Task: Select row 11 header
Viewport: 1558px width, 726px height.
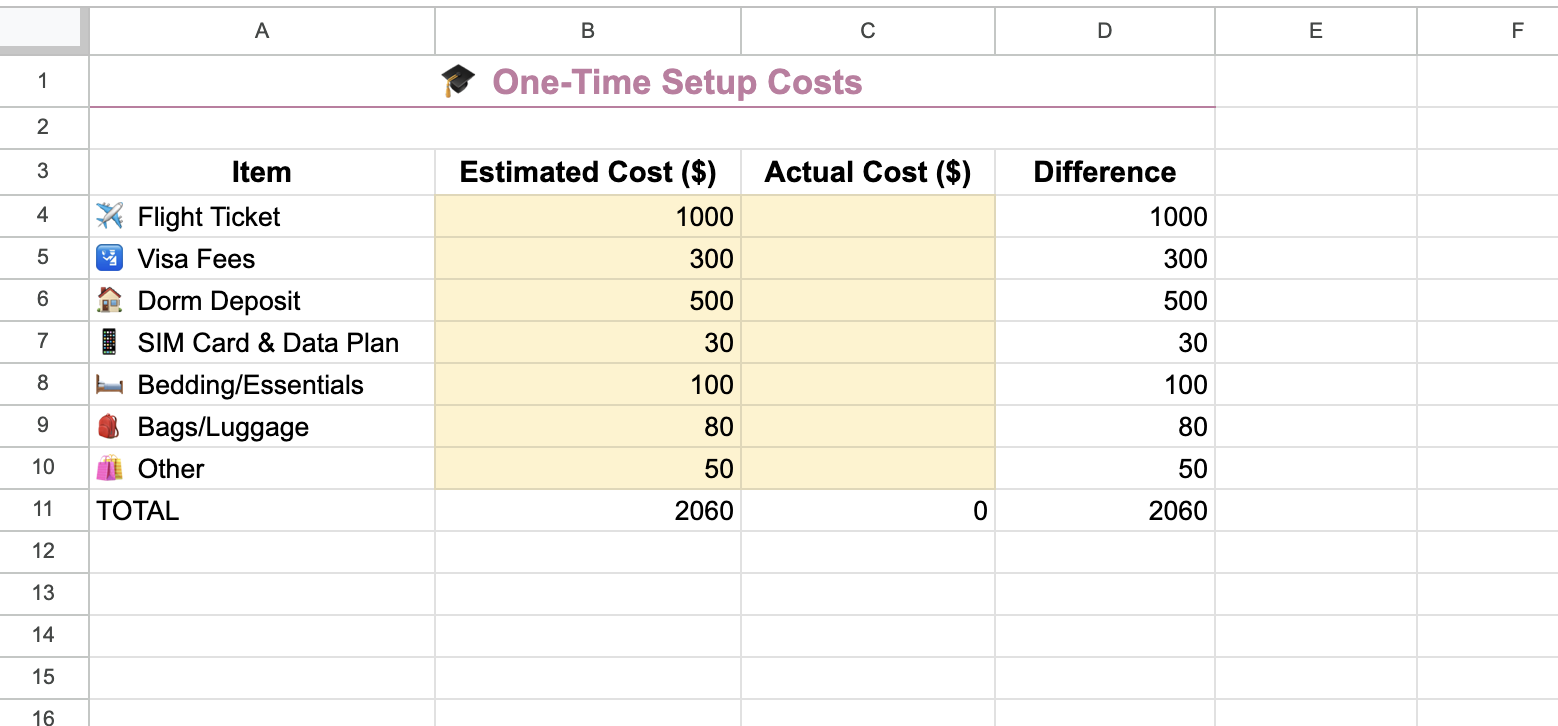Action: pyautogui.click(x=44, y=510)
